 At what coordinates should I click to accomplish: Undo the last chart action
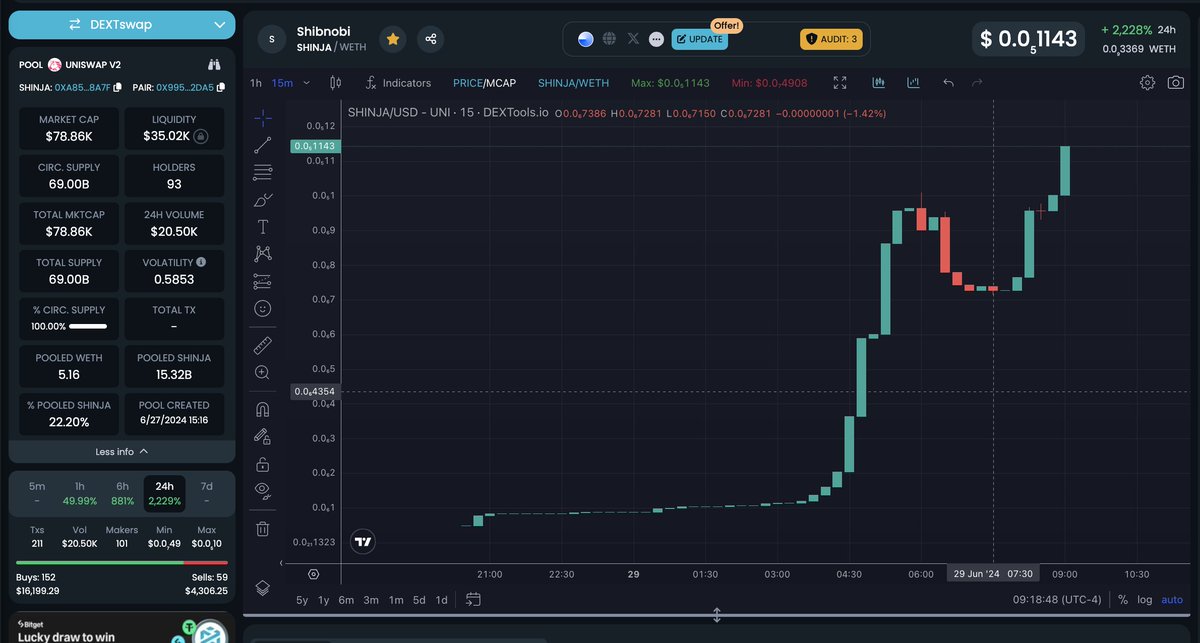point(948,83)
